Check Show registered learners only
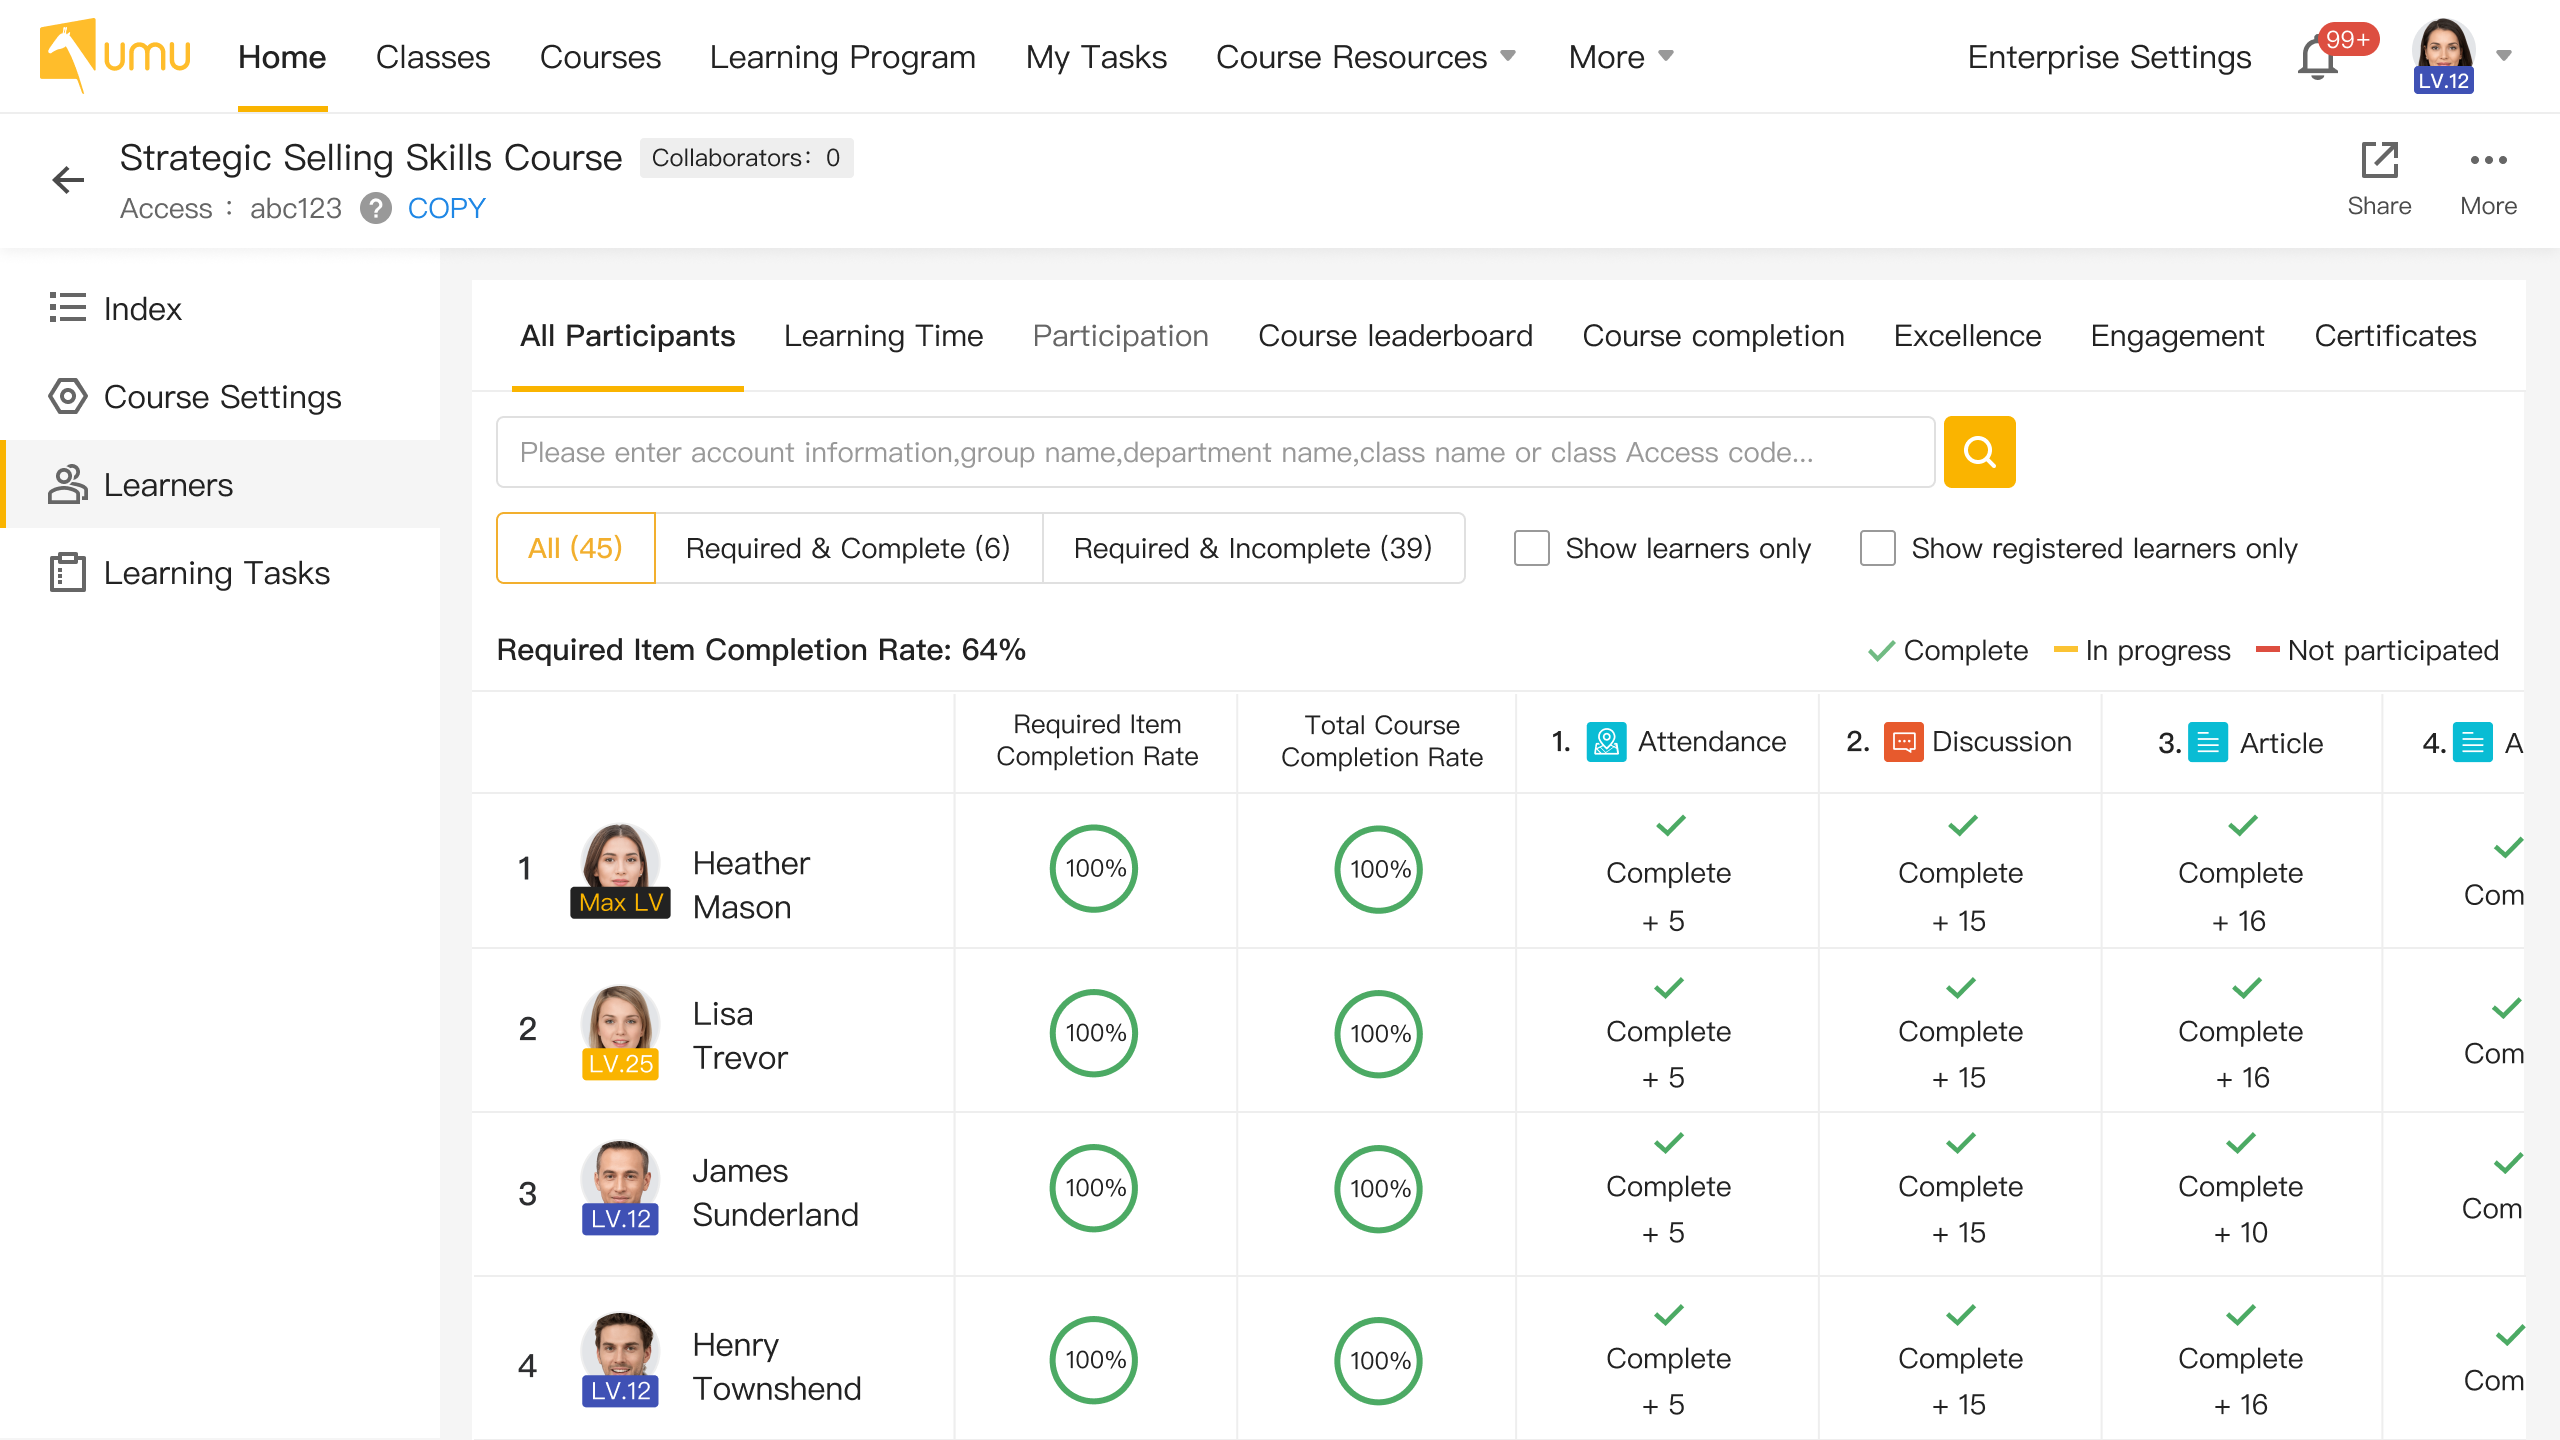 [x=1877, y=548]
